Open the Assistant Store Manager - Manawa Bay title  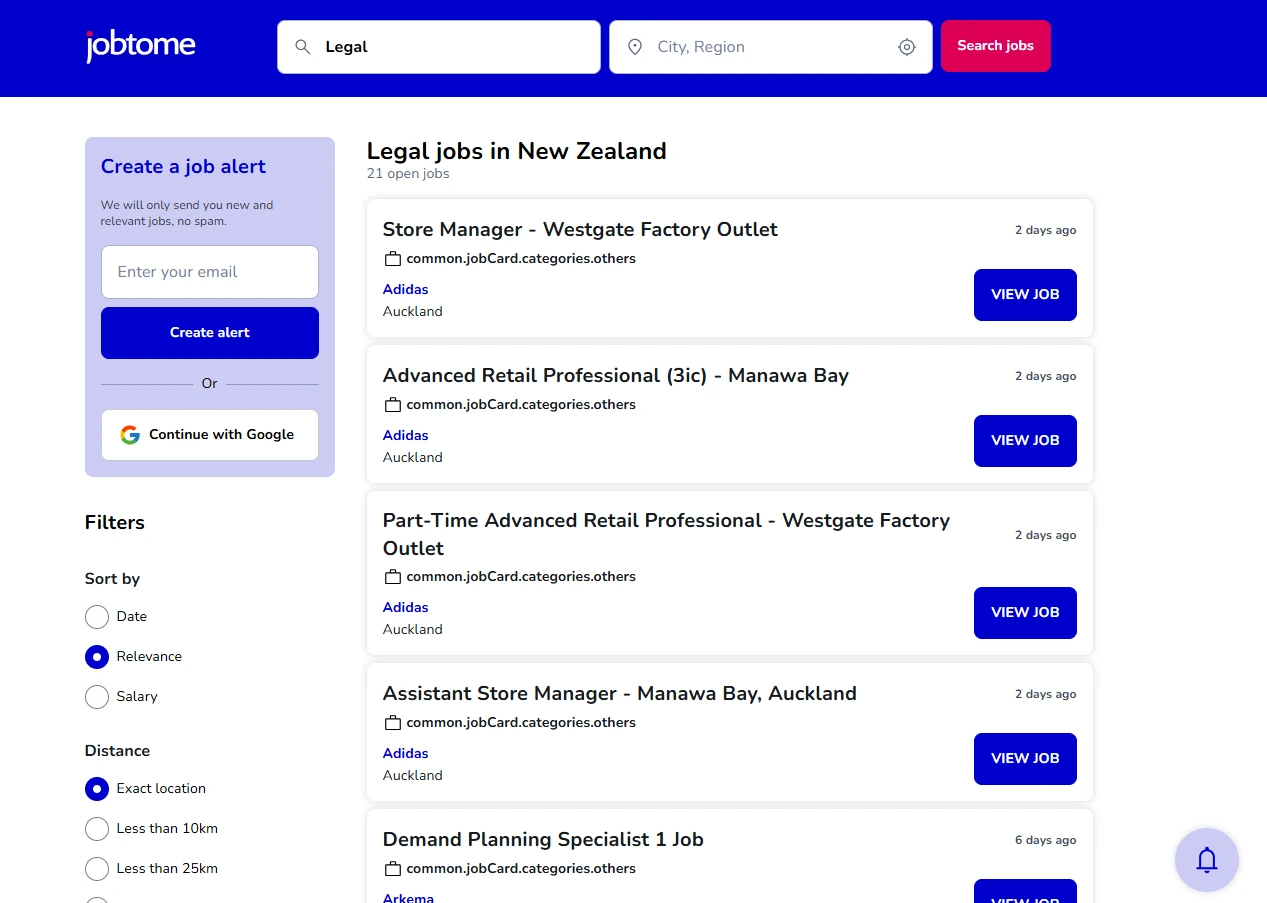tap(620, 694)
